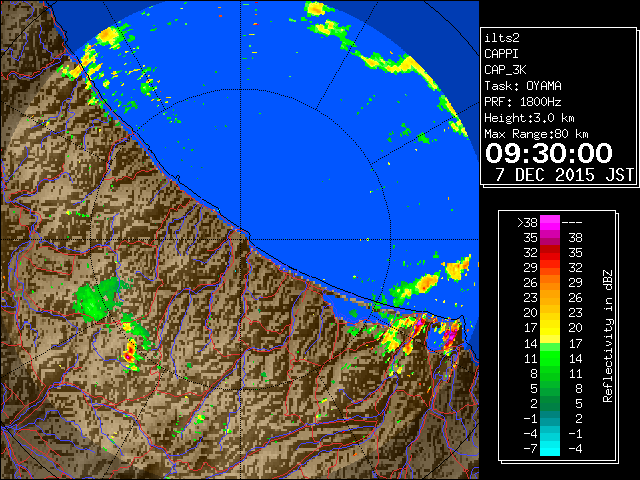Click the '-7' legend label at bottom

[530, 449]
